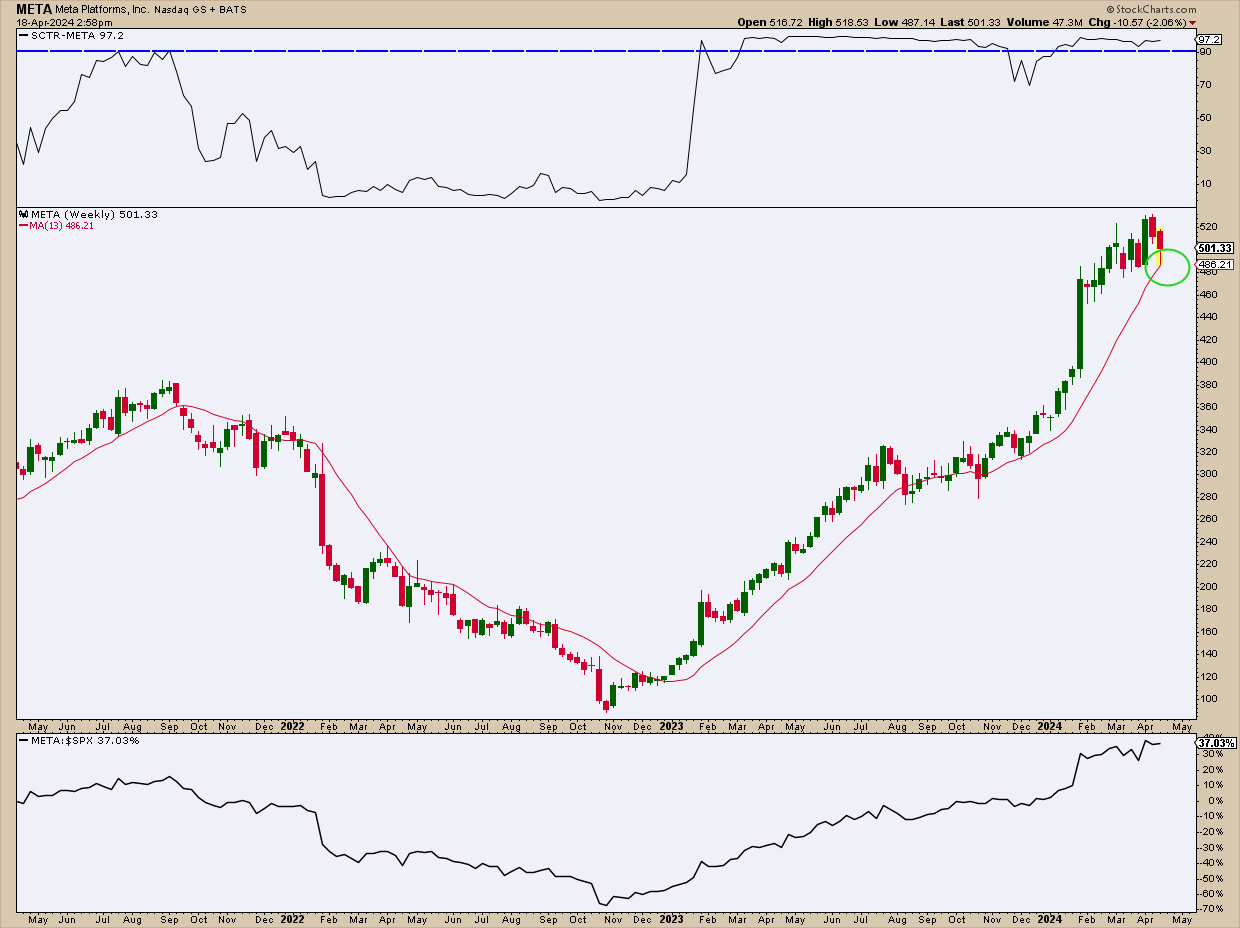Image resolution: width=1240 pixels, height=928 pixels.
Task: Click the 37.03% tag on relative strength axis
Action: 1216,743
